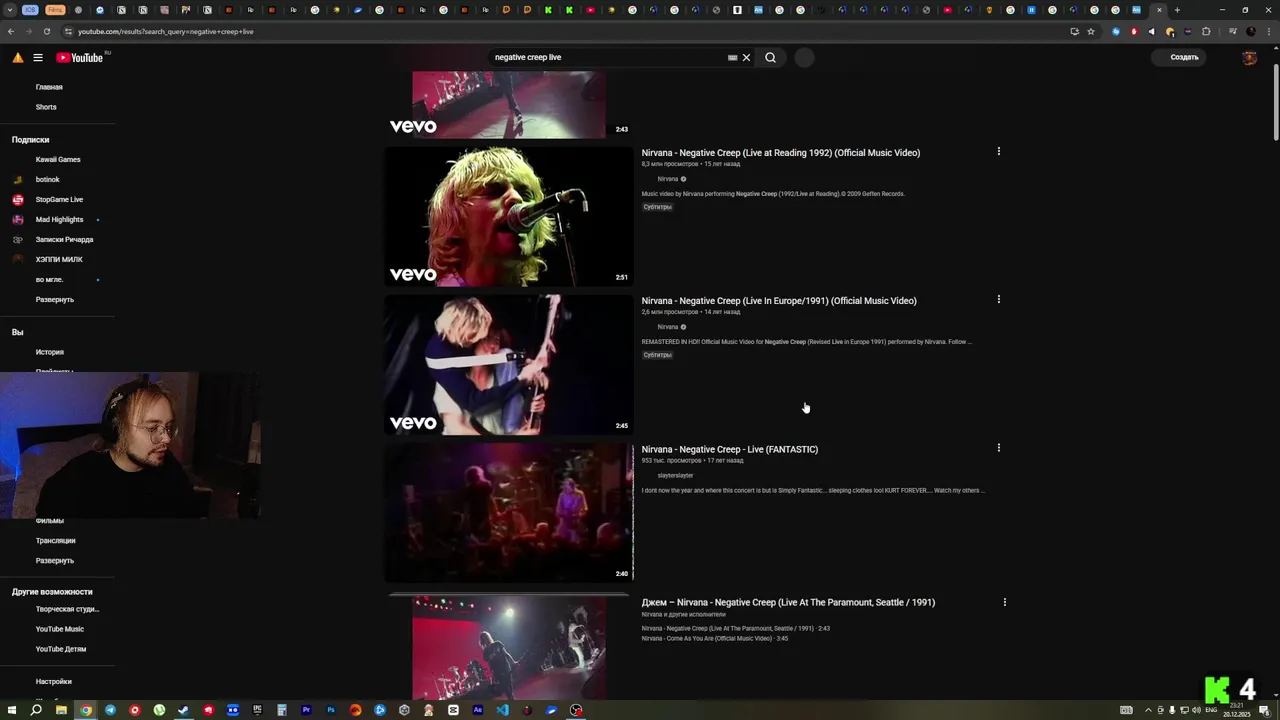Open a new browser tab with plus

point(1177,10)
